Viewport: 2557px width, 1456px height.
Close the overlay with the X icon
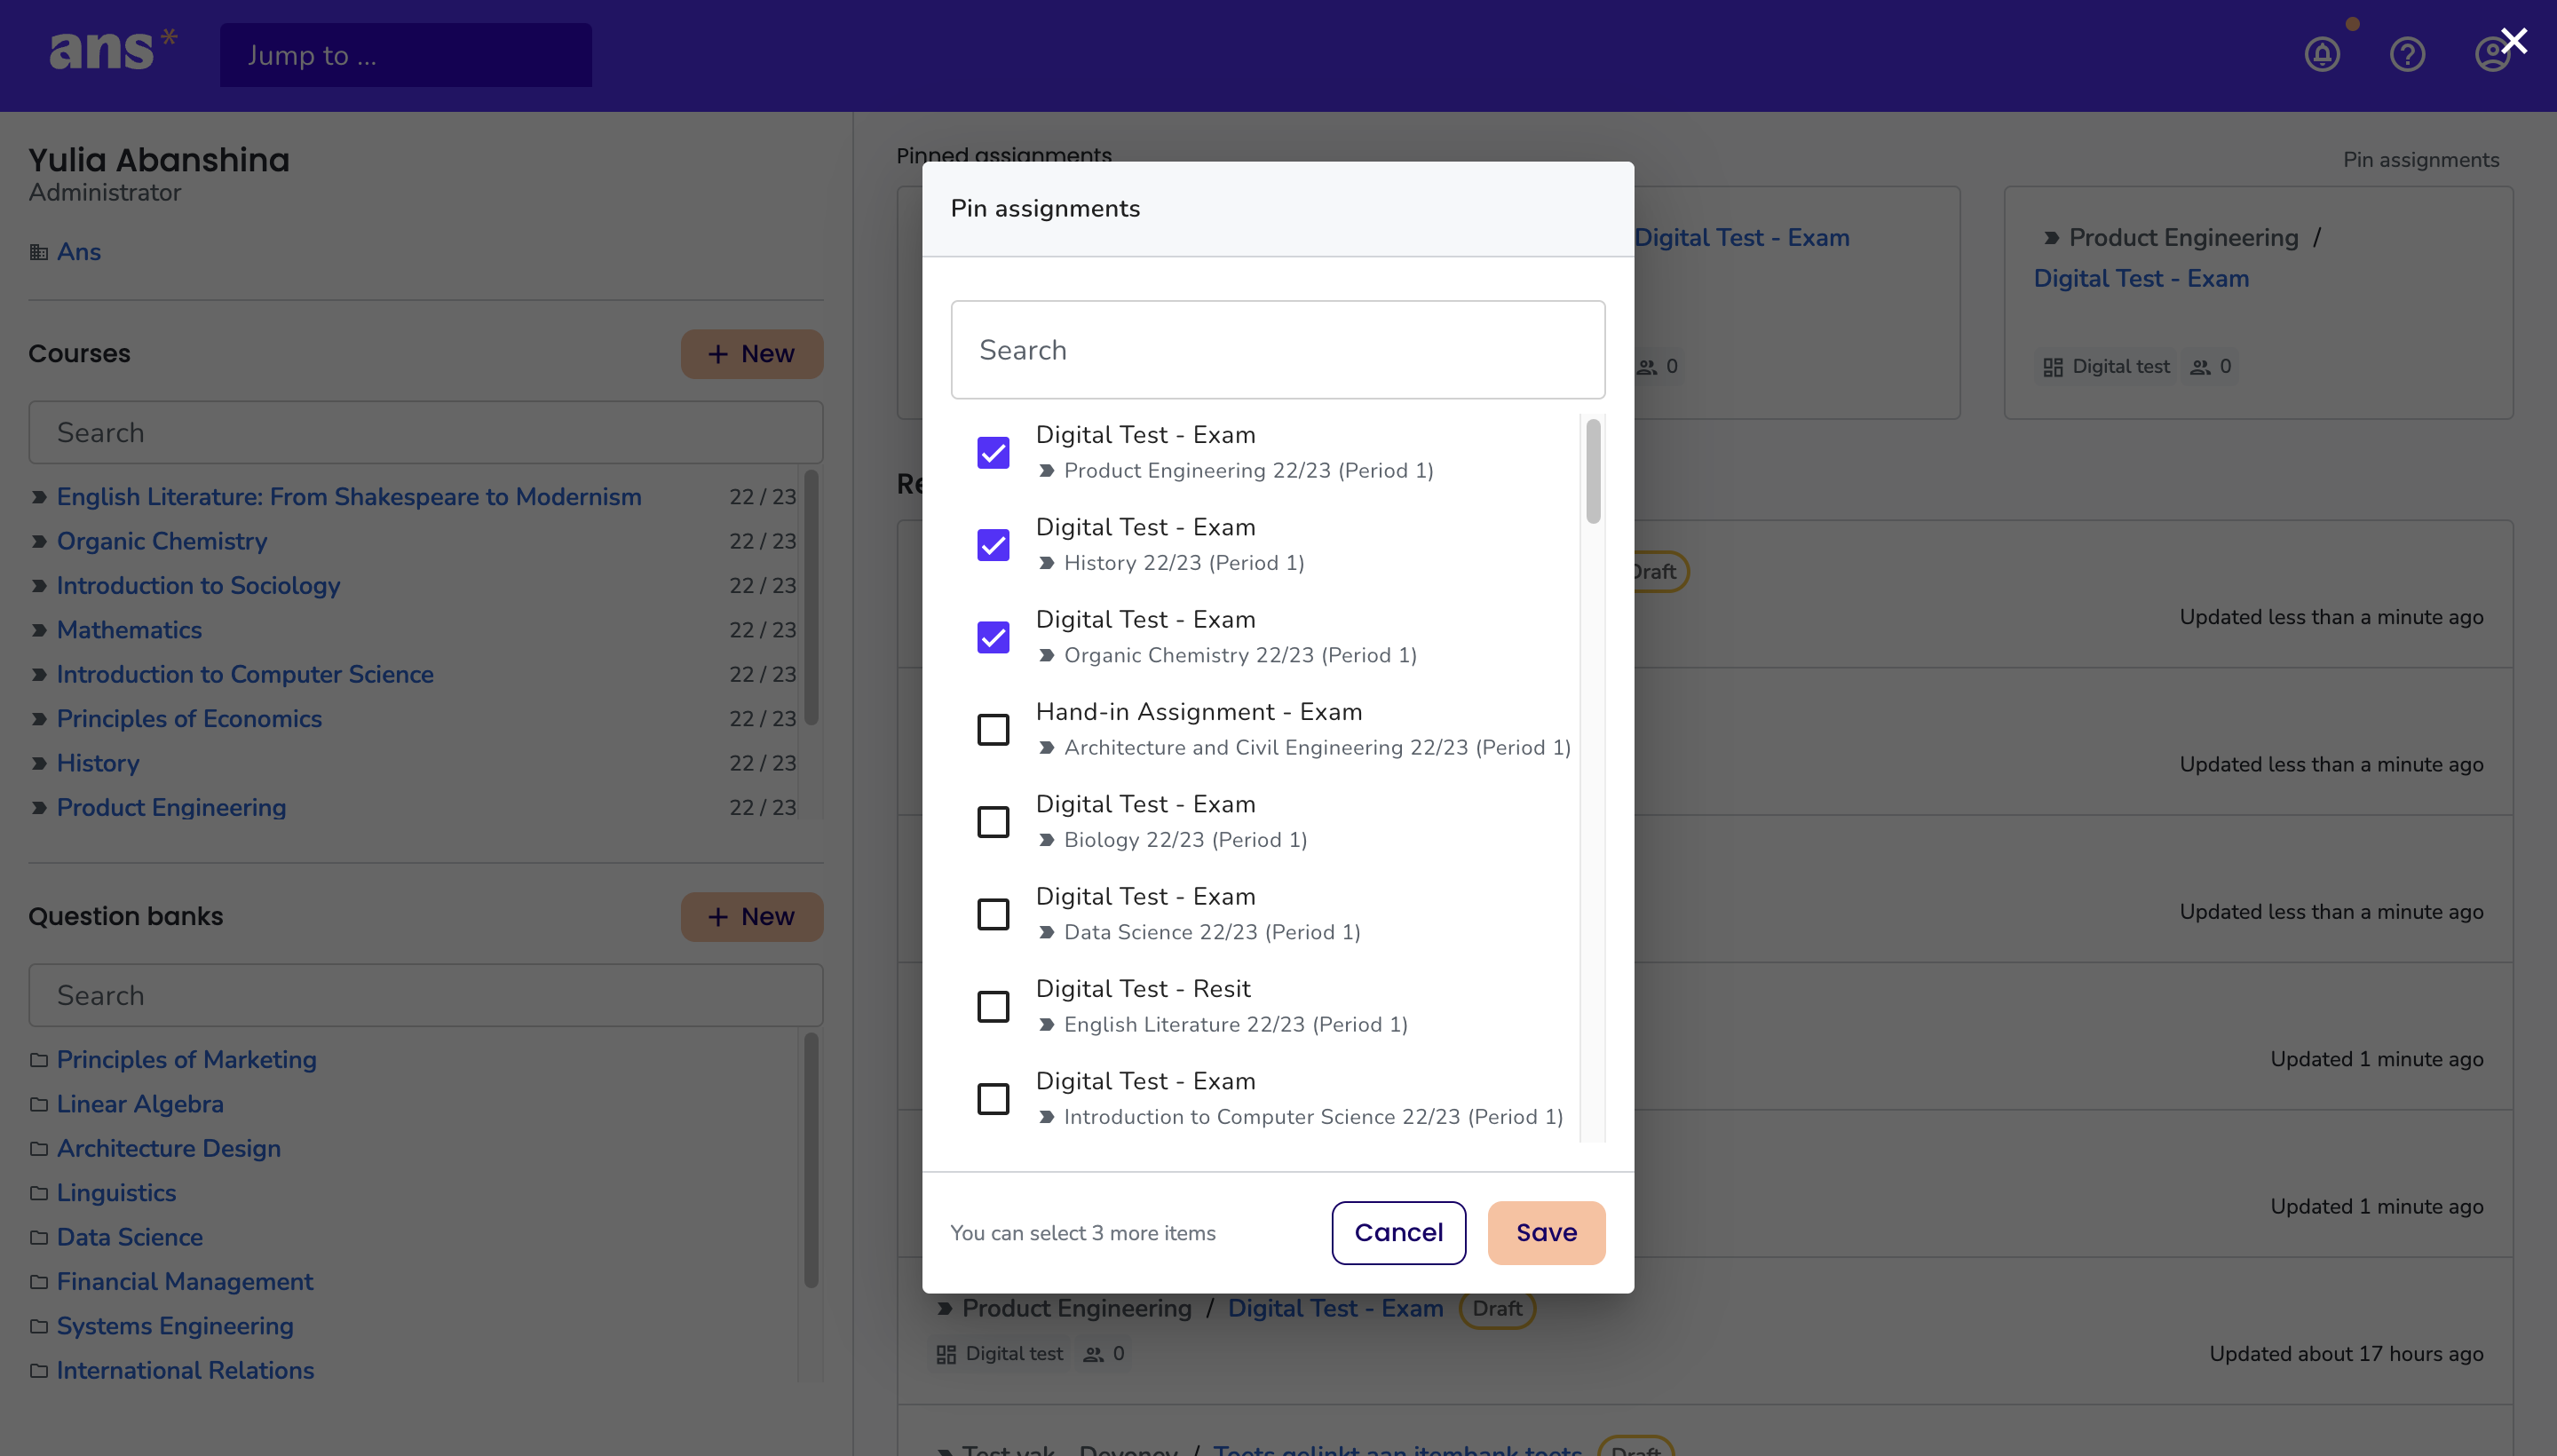click(x=2513, y=41)
